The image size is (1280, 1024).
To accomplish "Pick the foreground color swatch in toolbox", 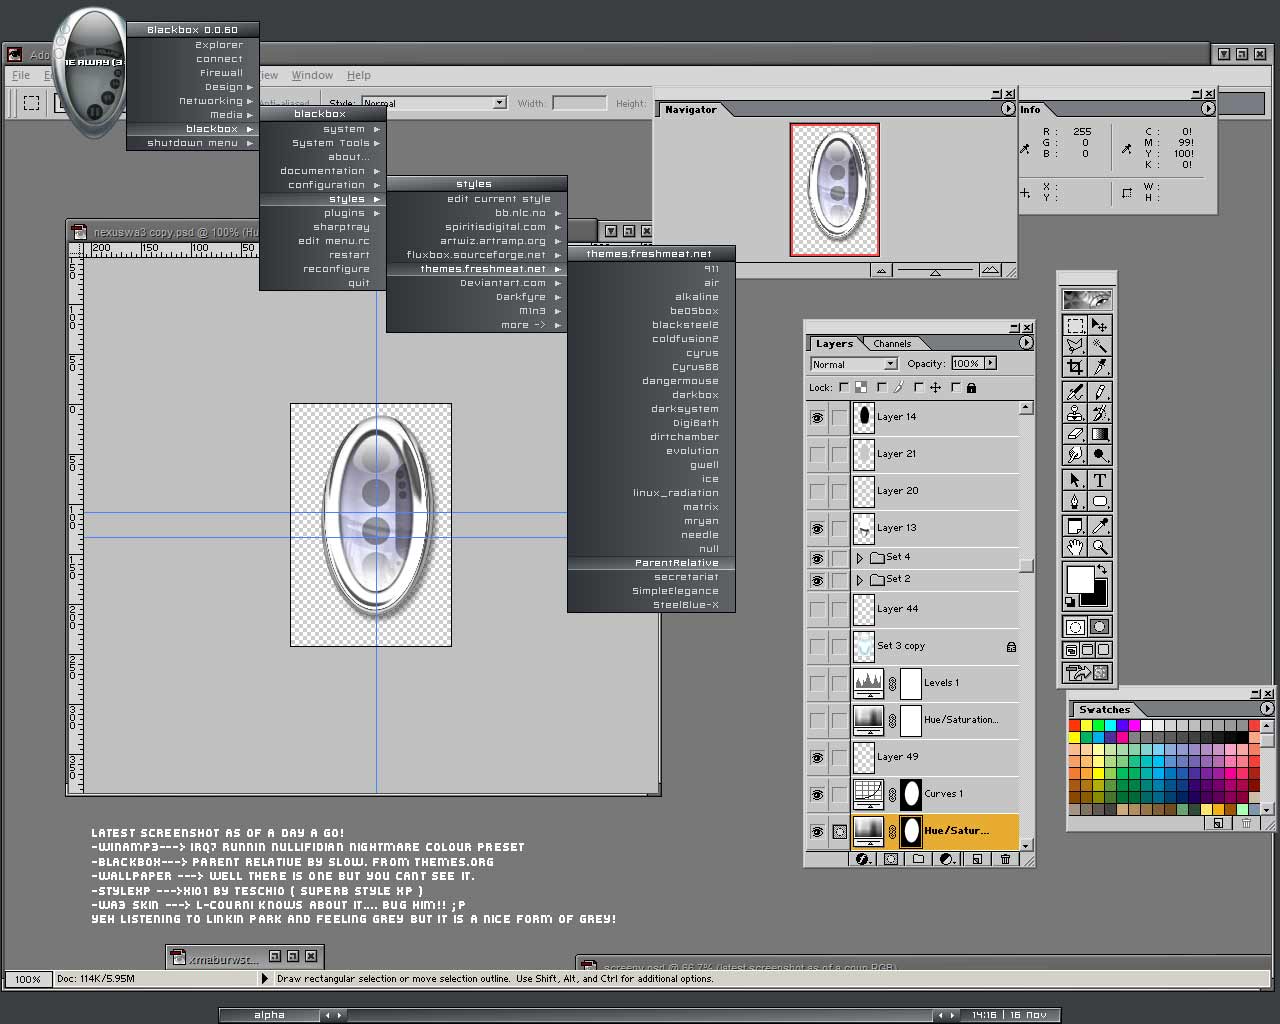I will point(1080,580).
